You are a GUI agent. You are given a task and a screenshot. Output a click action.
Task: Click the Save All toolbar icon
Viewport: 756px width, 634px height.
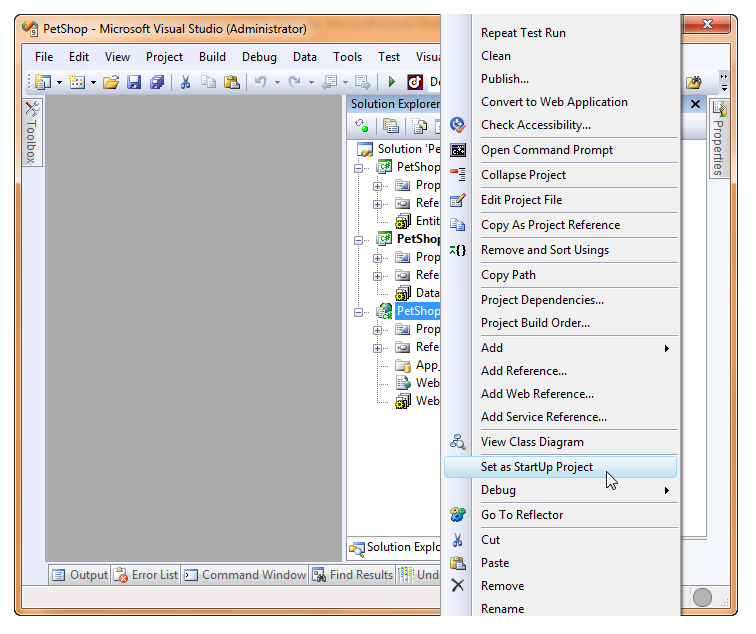[157, 82]
